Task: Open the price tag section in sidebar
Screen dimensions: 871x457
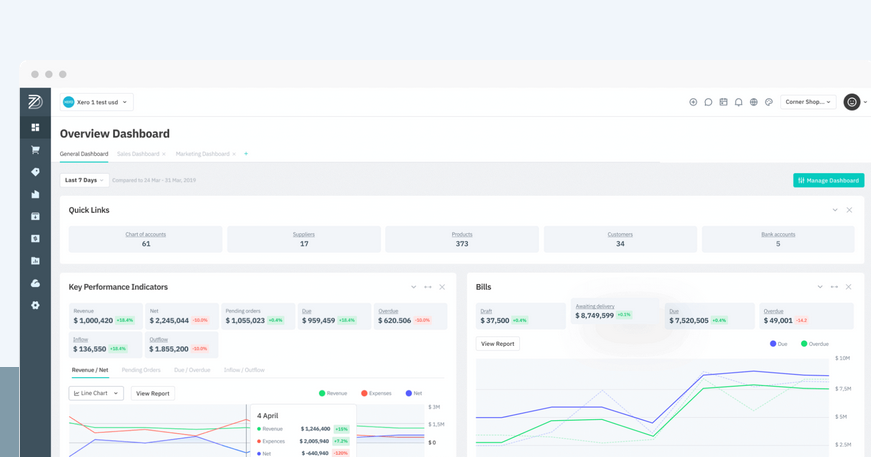Action: [x=35, y=172]
